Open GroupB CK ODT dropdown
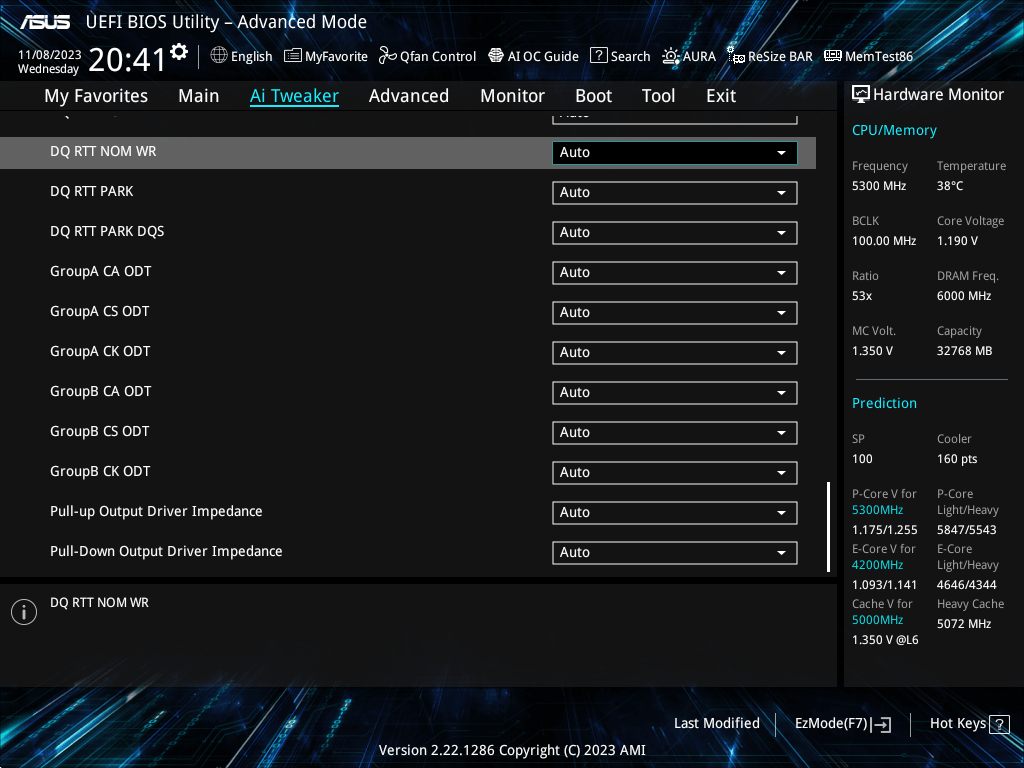 click(675, 473)
